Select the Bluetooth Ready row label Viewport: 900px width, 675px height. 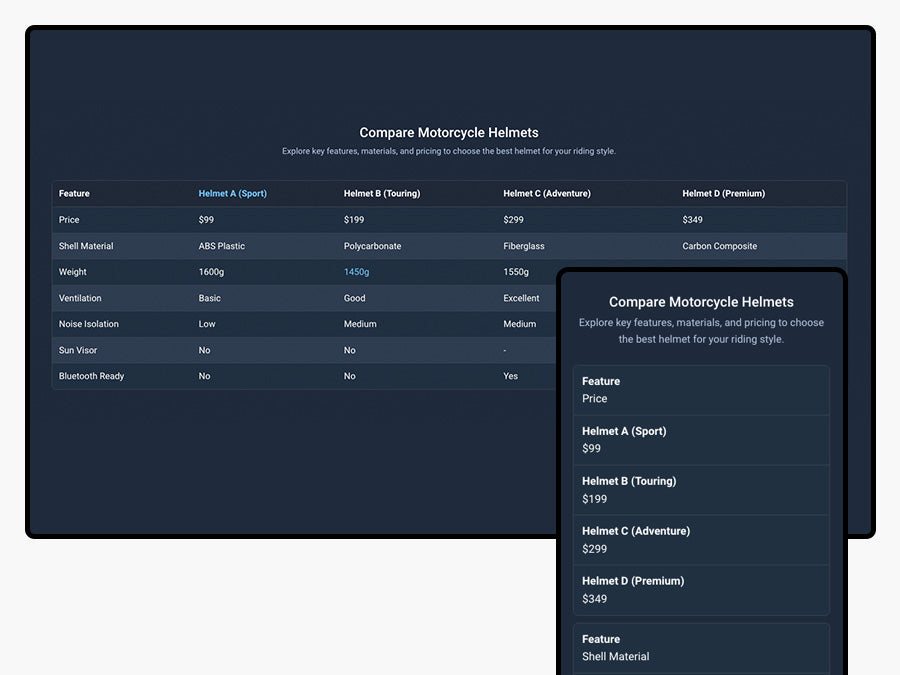coord(91,376)
